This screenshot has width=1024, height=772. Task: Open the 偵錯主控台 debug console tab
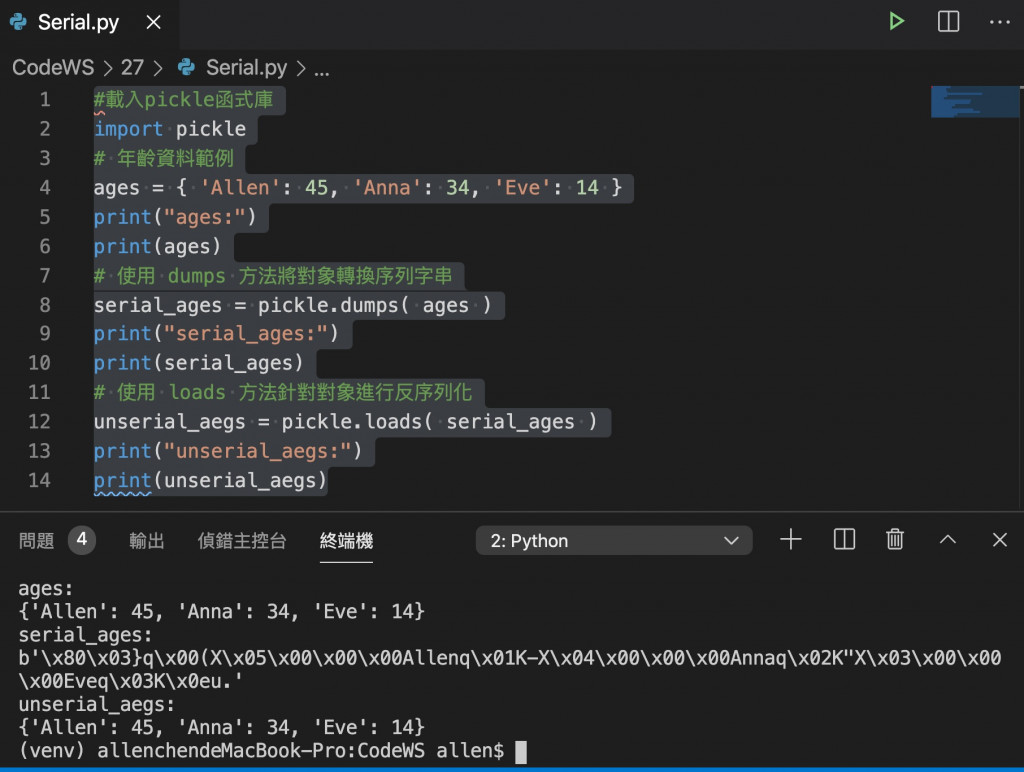click(242, 541)
